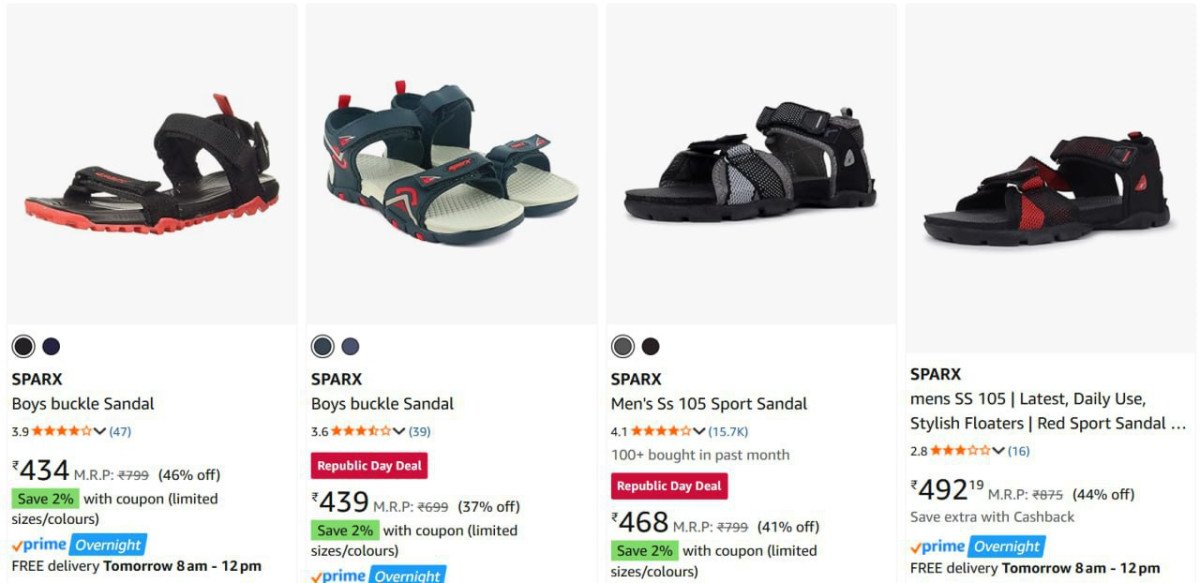Open navy buckle sandal product image
The width and height of the screenshot is (1200, 583).
pos(451,165)
